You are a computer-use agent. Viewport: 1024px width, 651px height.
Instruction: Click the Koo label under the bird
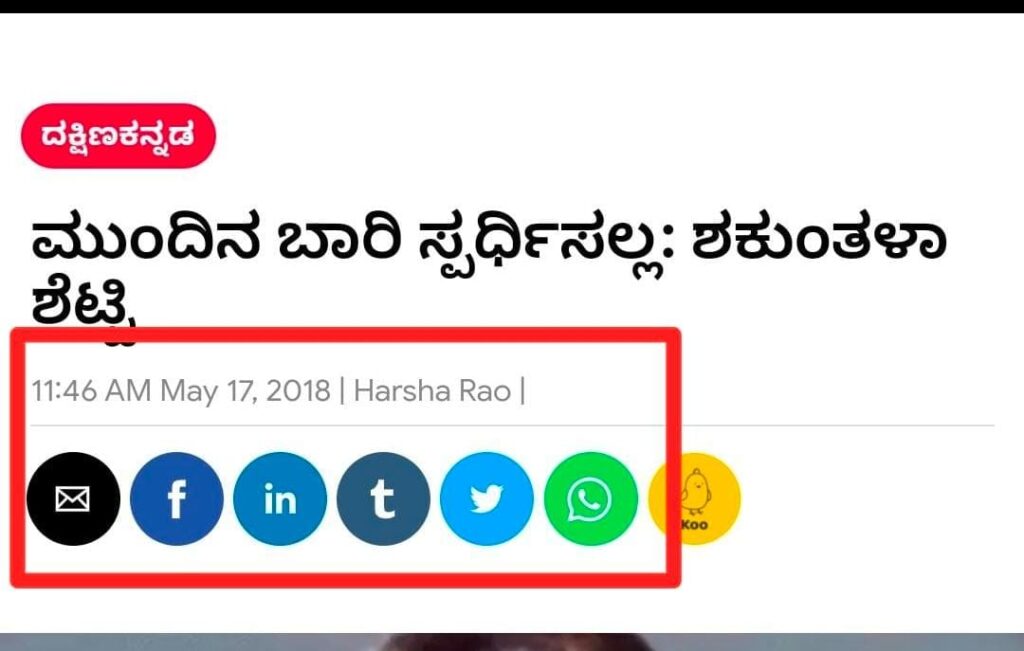coord(695,525)
